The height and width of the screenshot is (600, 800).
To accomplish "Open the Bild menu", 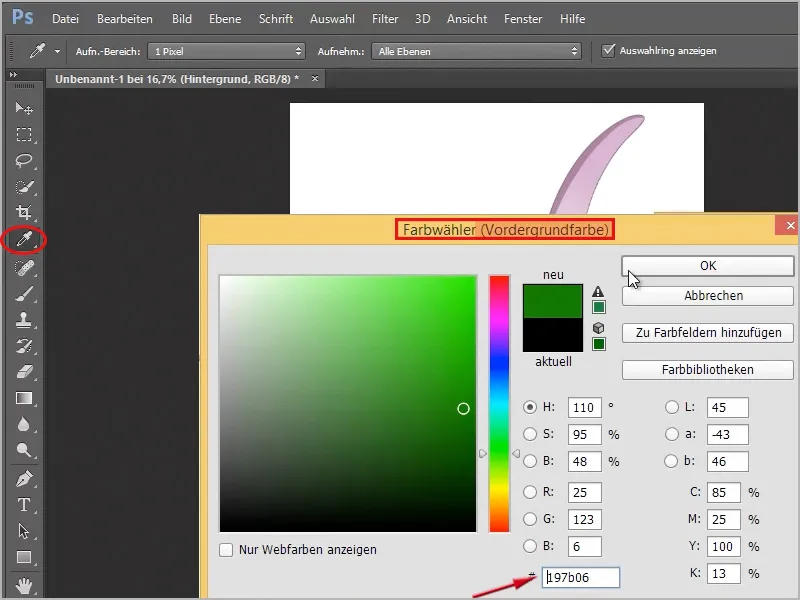I will coord(182,19).
